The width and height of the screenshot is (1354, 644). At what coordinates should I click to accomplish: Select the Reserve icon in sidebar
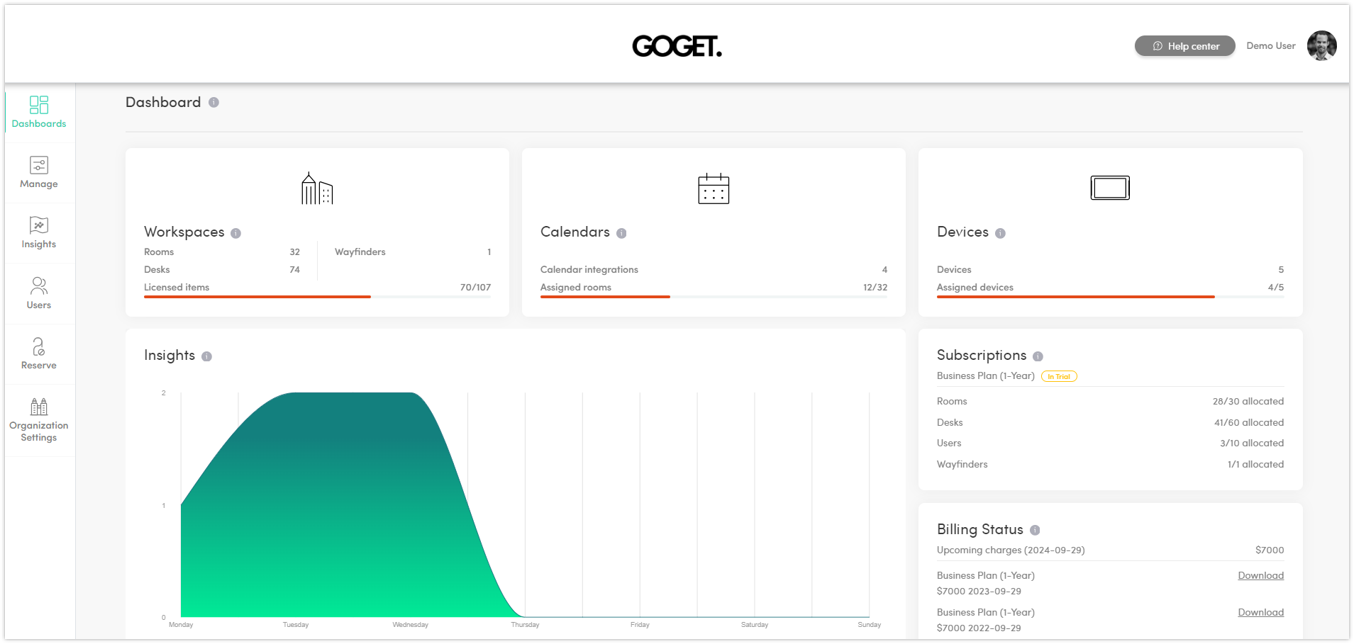tap(38, 348)
